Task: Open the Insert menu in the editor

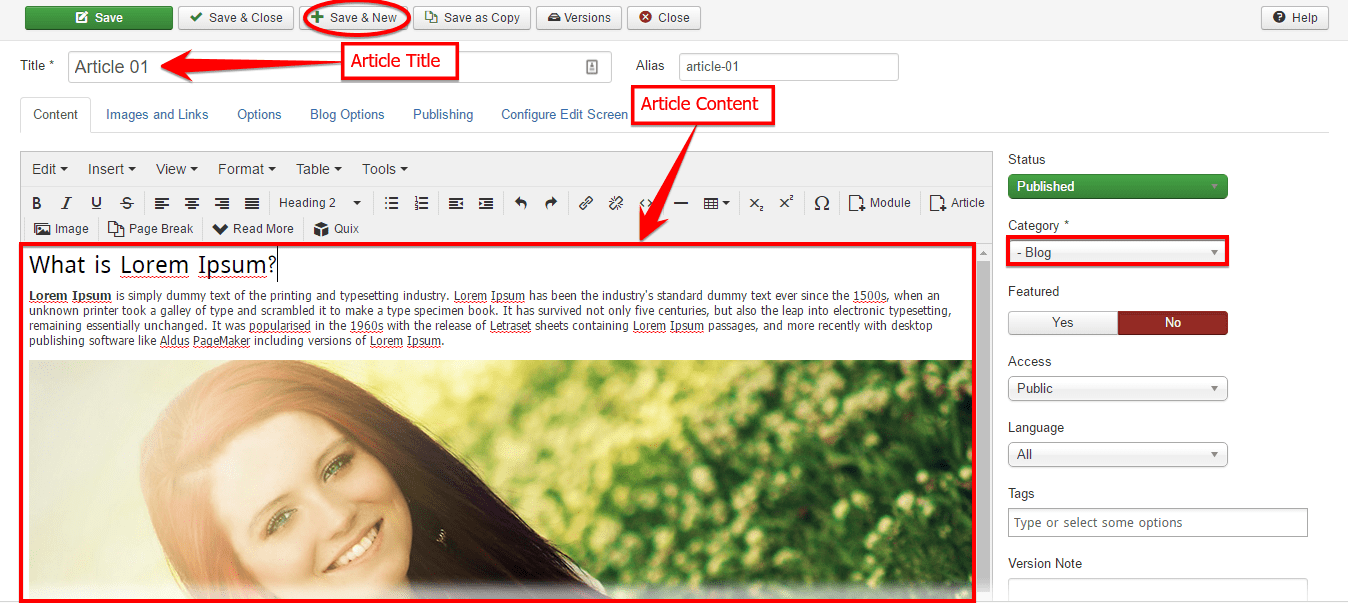Action: point(111,169)
